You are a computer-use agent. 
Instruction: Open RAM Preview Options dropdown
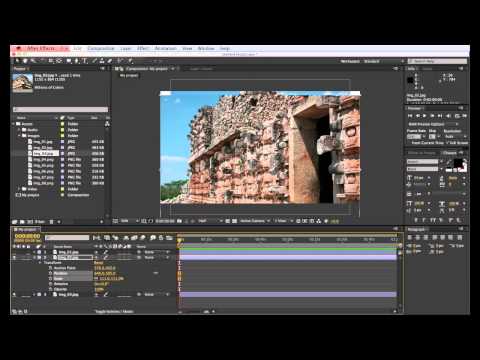(433, 124)
